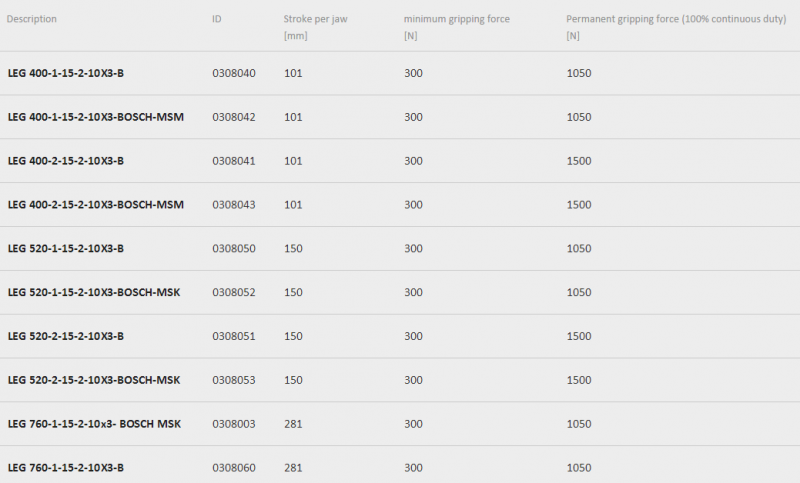Select the LEG 520-2-15-2-10X3-B description

point(66,336)
